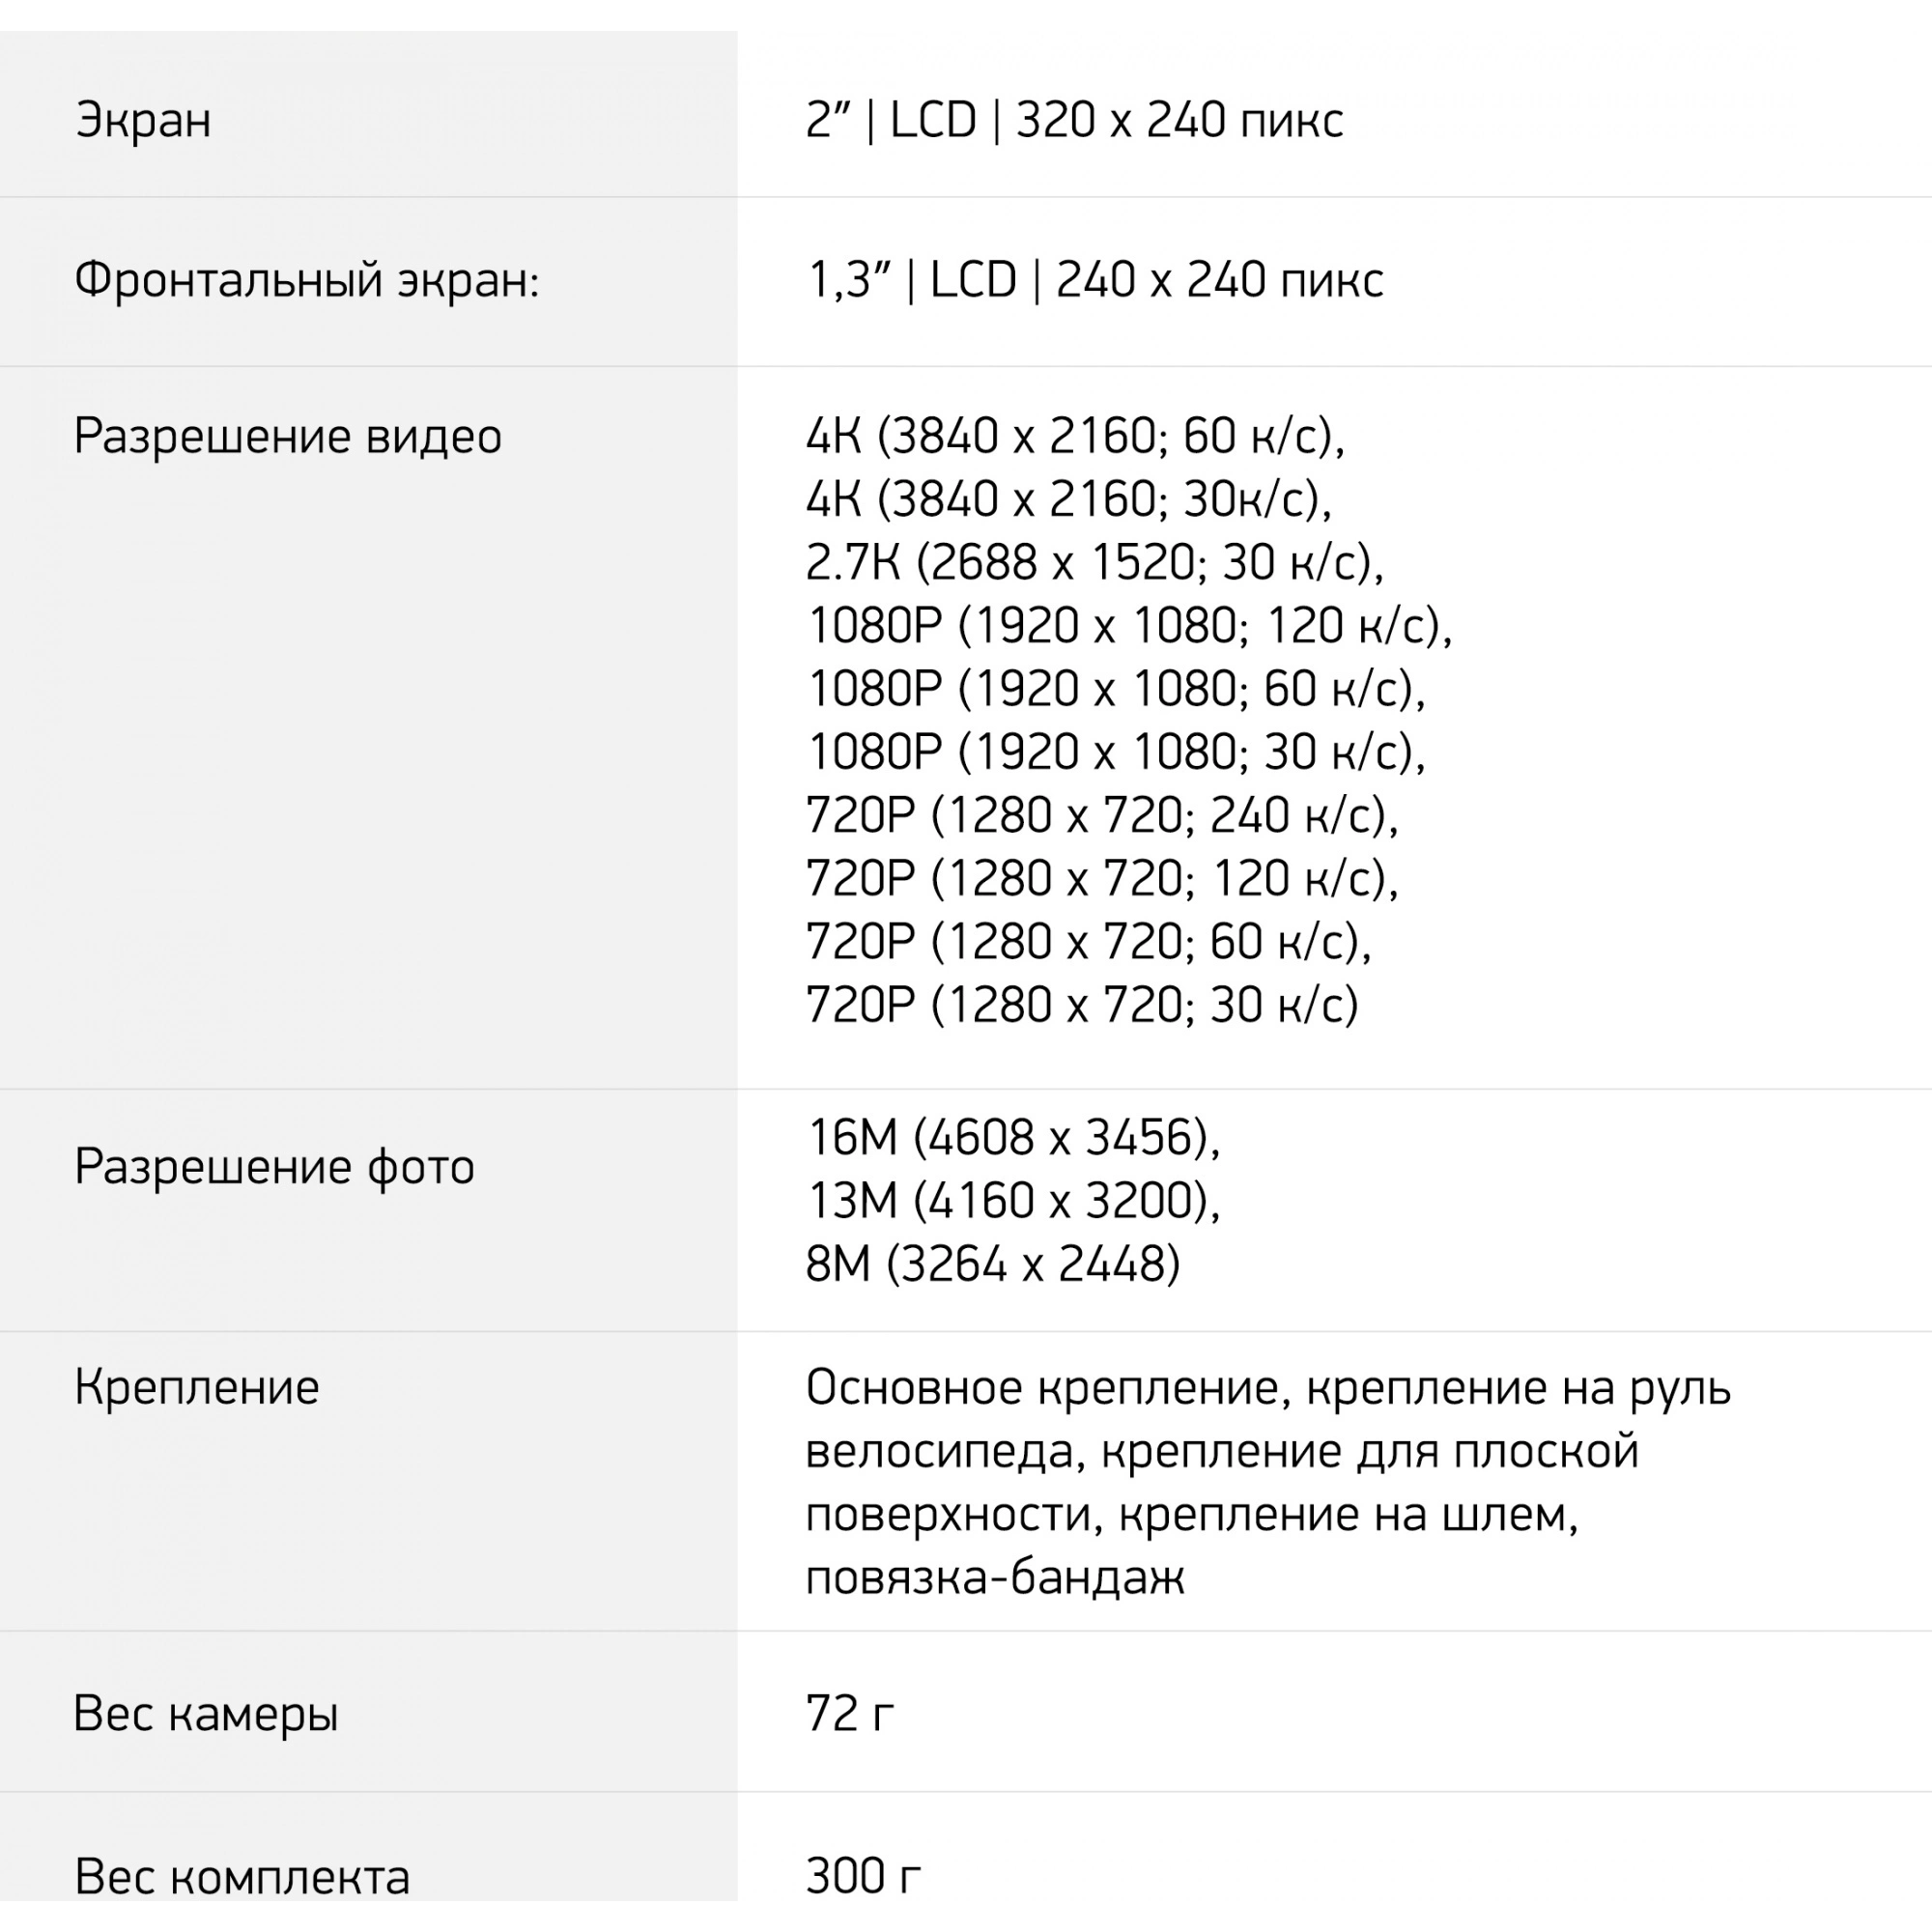The width and height of the screenshot is (1932, 1932).
Task: Click the 1080P 120 к/с line
Action: 1129,626
